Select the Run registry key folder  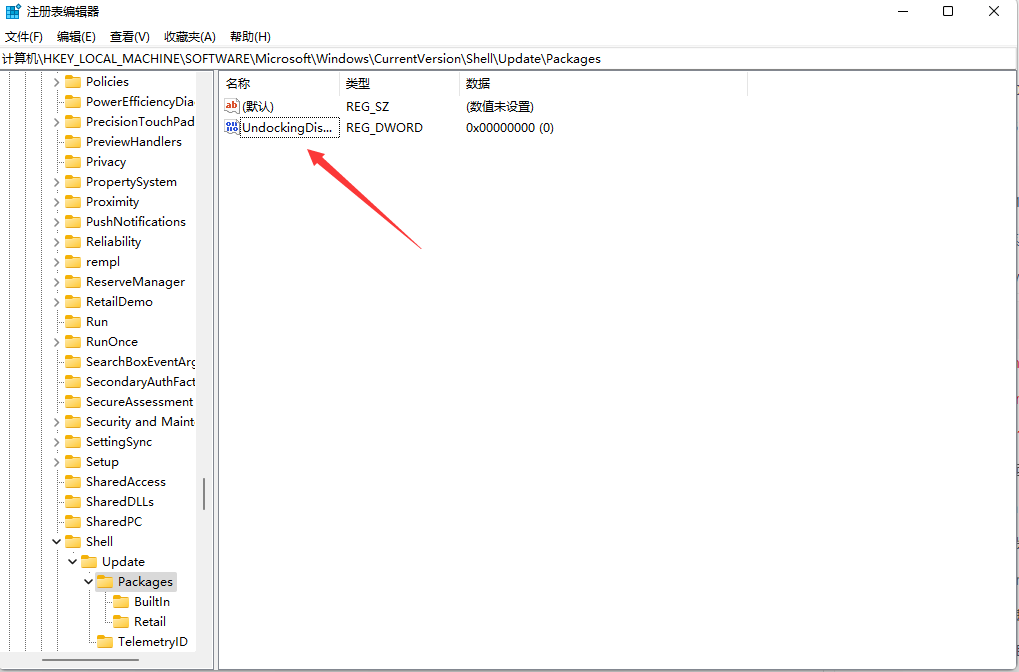tap(98, 321)
